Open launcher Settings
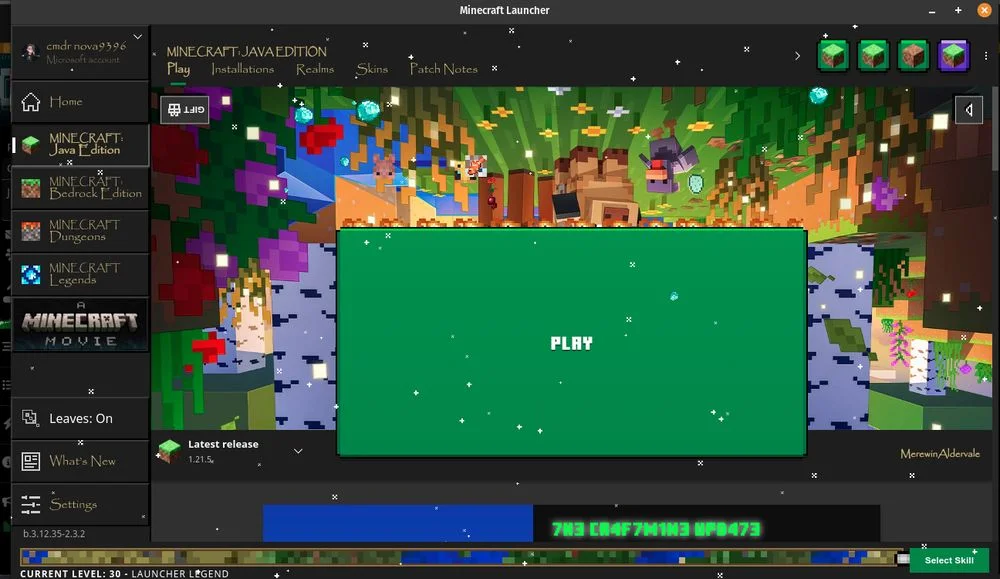 80,504
